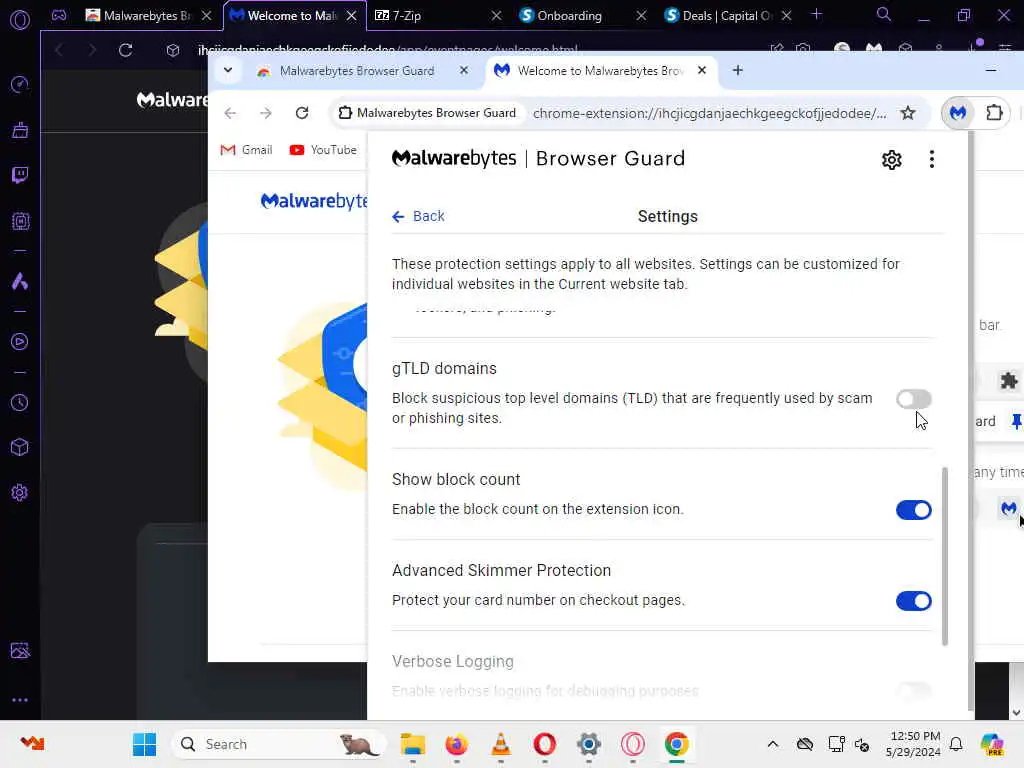Viewport: 1024px width, 768px height.
Task: Disable Show block count toggle
Action: click(913, 509)
